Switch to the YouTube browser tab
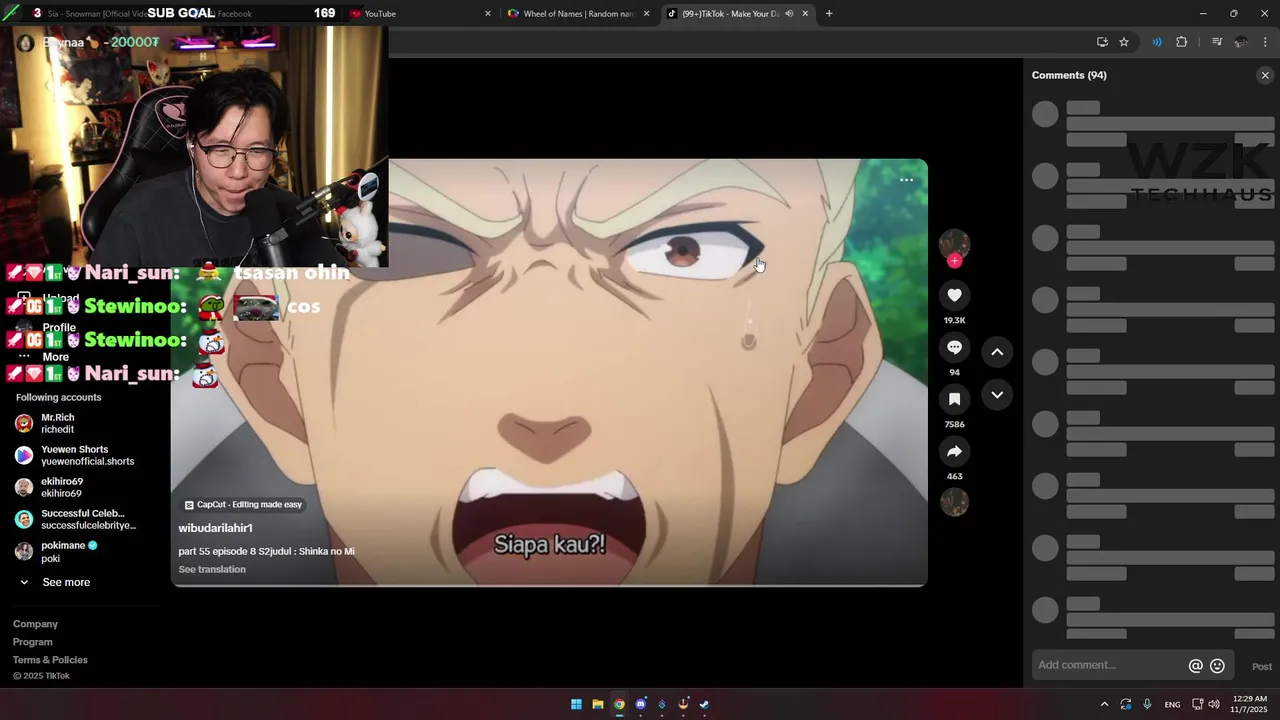 pyautogui.click(x=420, y=14)
